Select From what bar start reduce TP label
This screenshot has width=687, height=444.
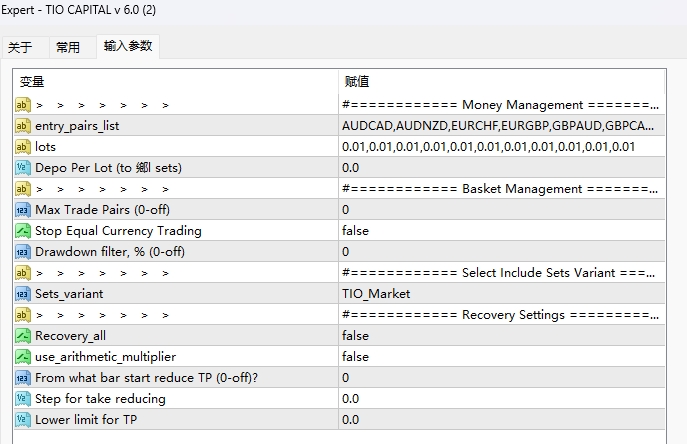[146, 378]
